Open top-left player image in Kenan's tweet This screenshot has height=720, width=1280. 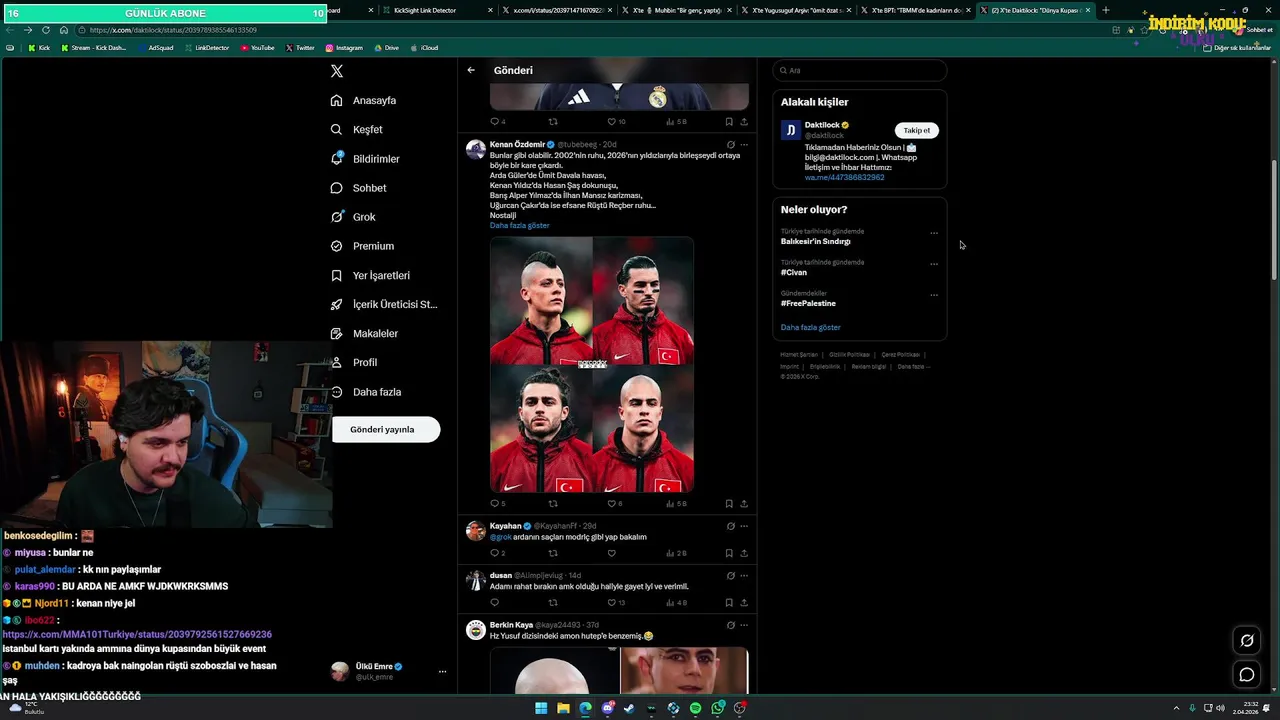click(x=541, y=300)
